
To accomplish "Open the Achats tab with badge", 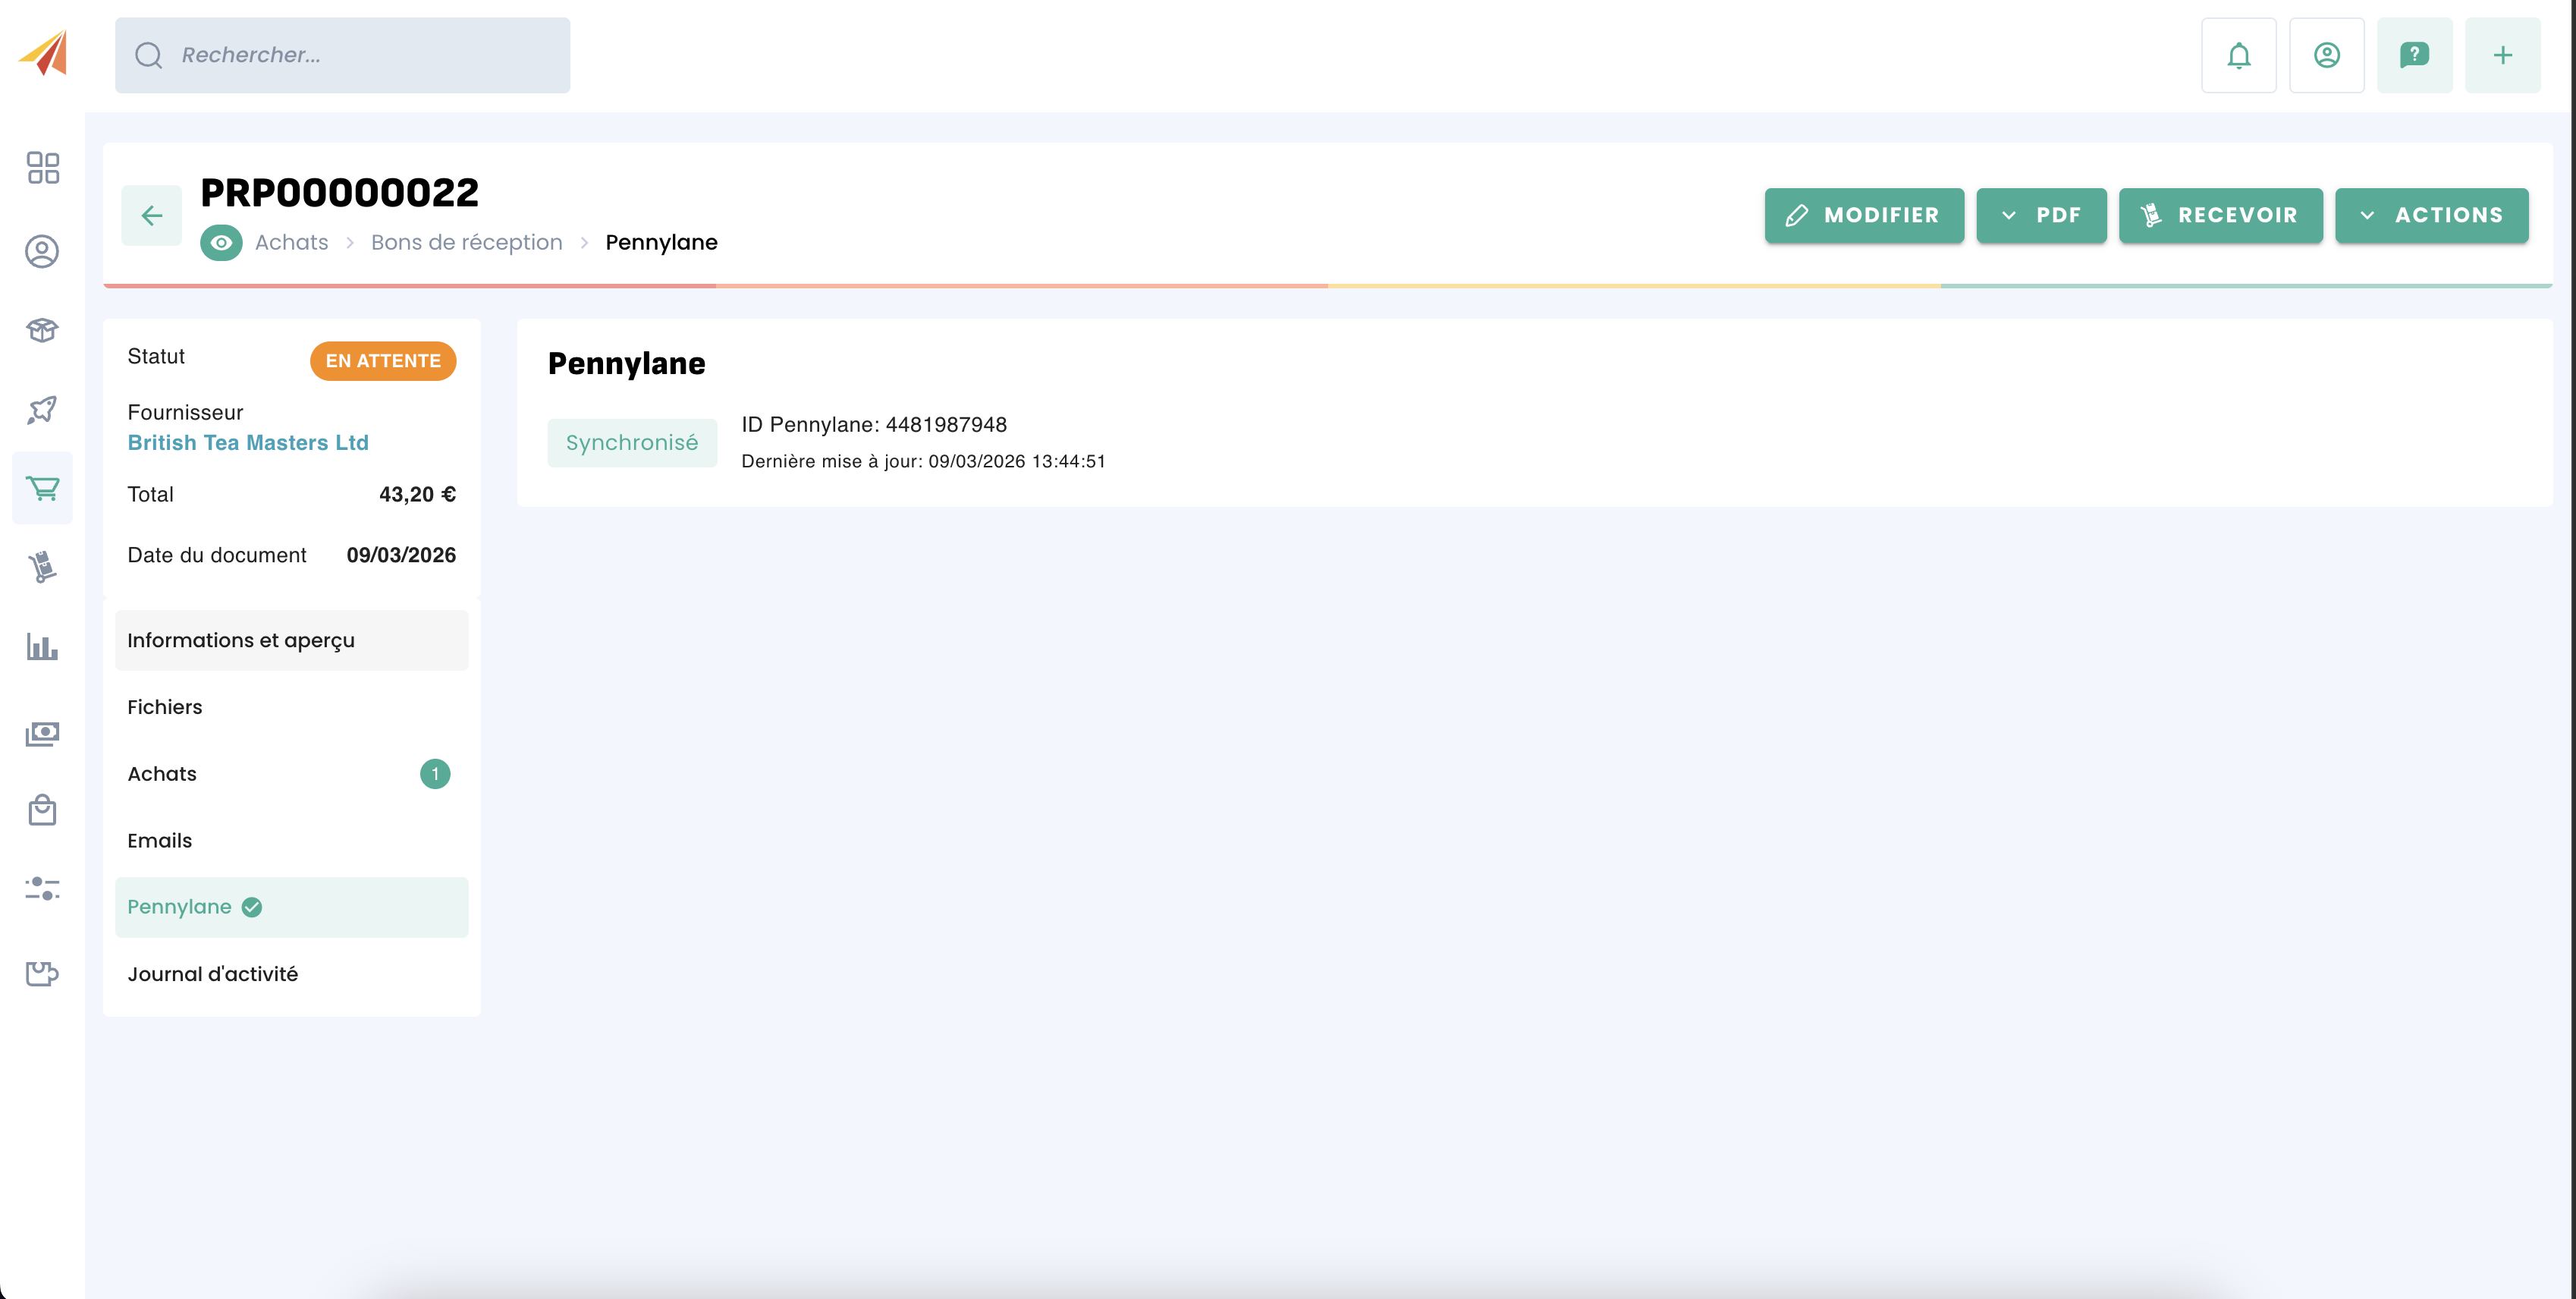I will 291,774.
